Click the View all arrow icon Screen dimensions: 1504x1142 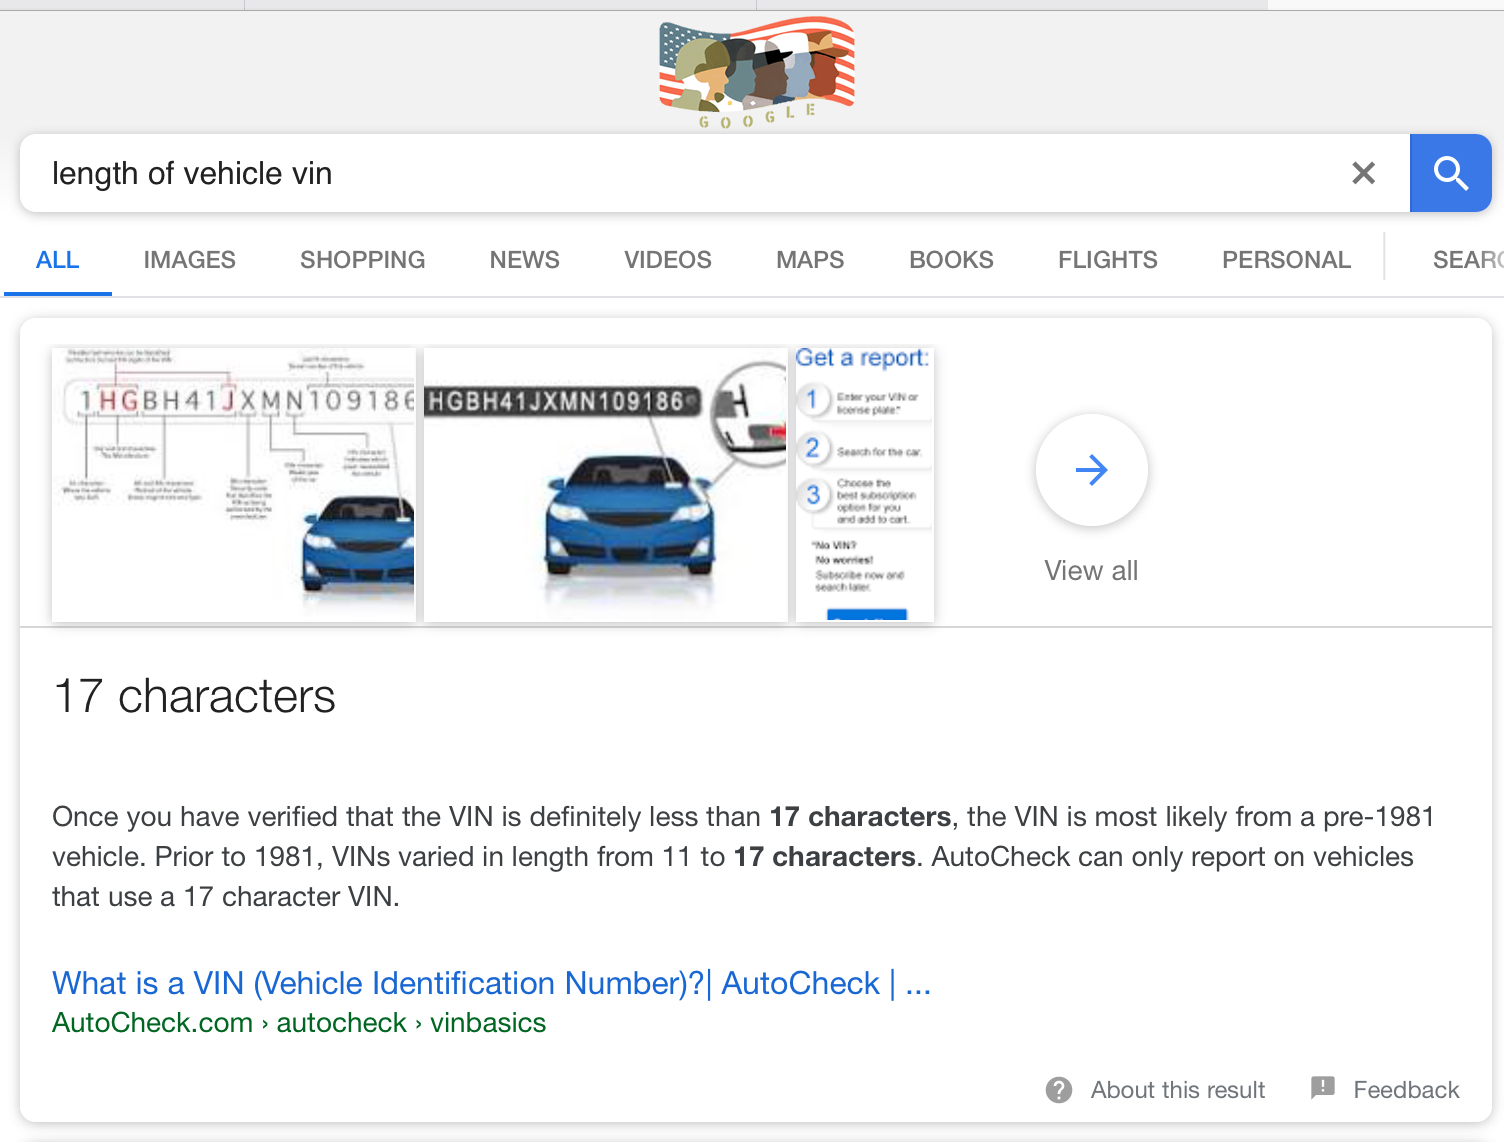pos(1091,470)
